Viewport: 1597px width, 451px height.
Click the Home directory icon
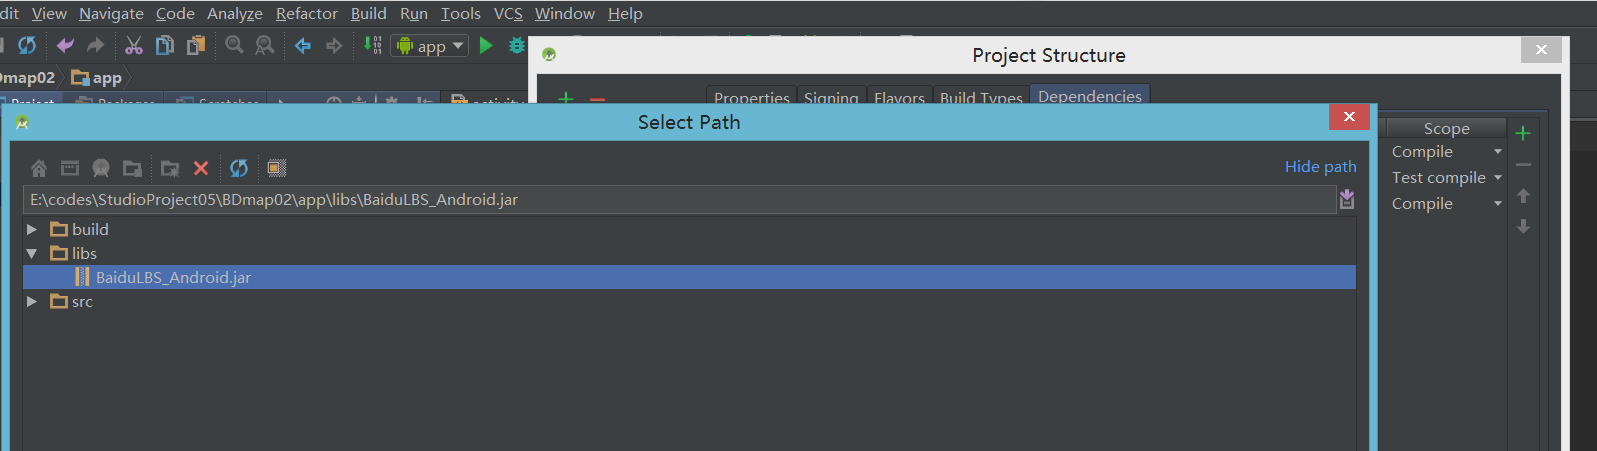(39, 168)
